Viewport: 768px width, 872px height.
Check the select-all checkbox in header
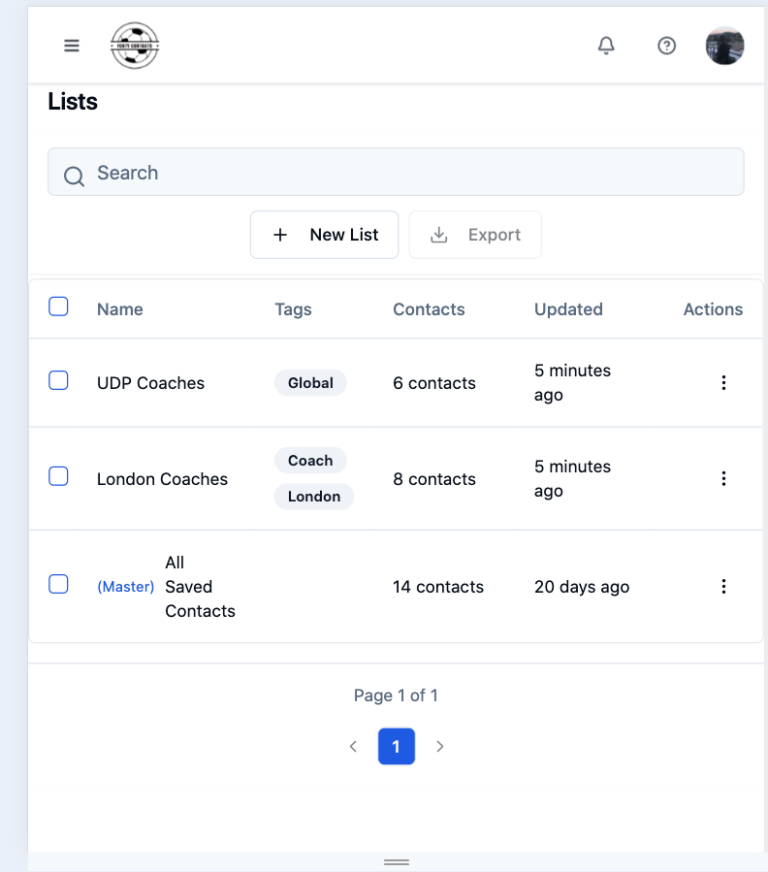coord(58,307)
